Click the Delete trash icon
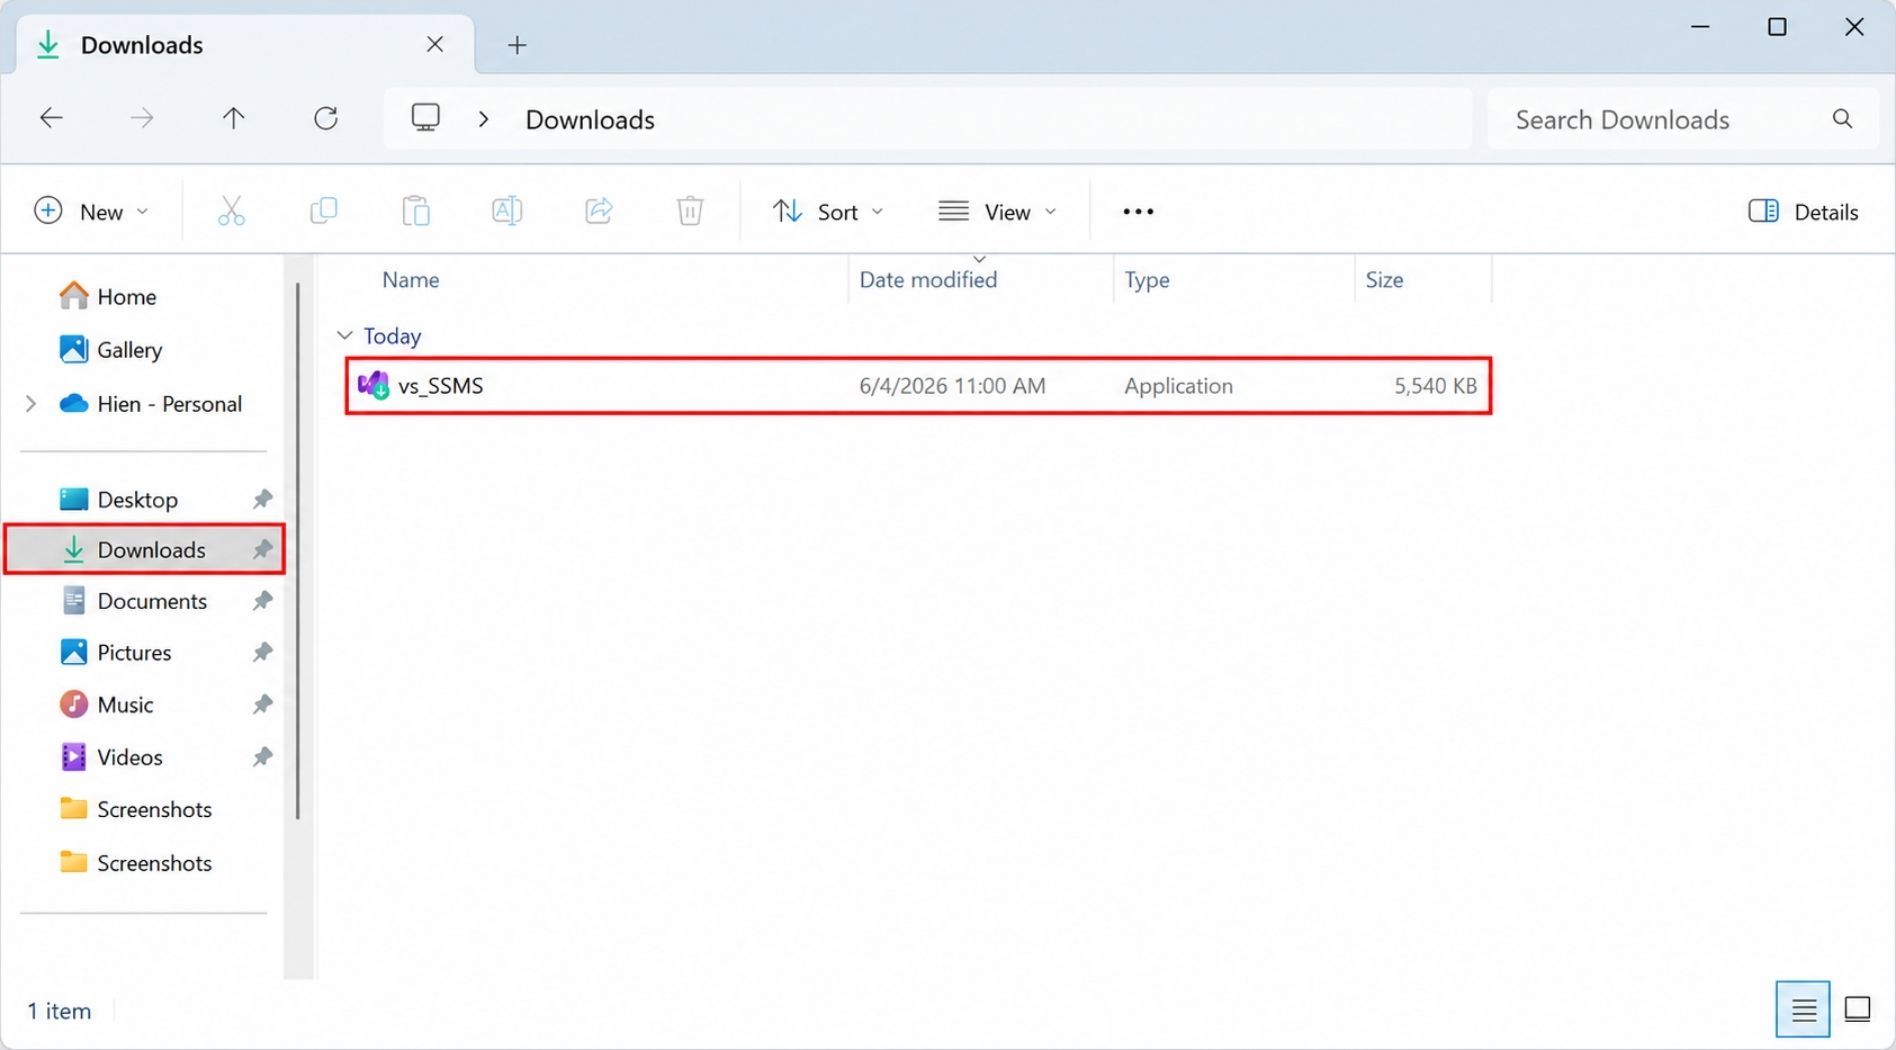 pos(690,211)
